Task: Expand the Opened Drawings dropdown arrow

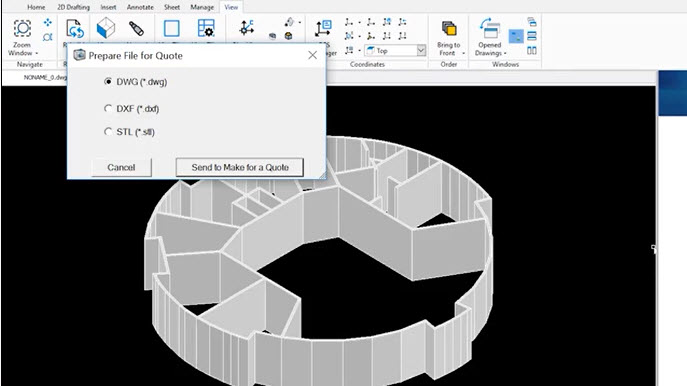Action: coord(505,53)
